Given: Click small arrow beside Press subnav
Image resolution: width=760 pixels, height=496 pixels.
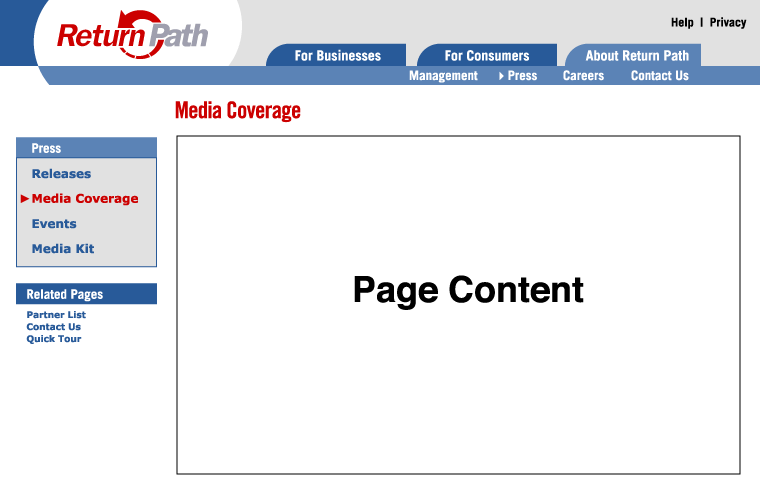Looking at the screenshot, I should 501,76.
